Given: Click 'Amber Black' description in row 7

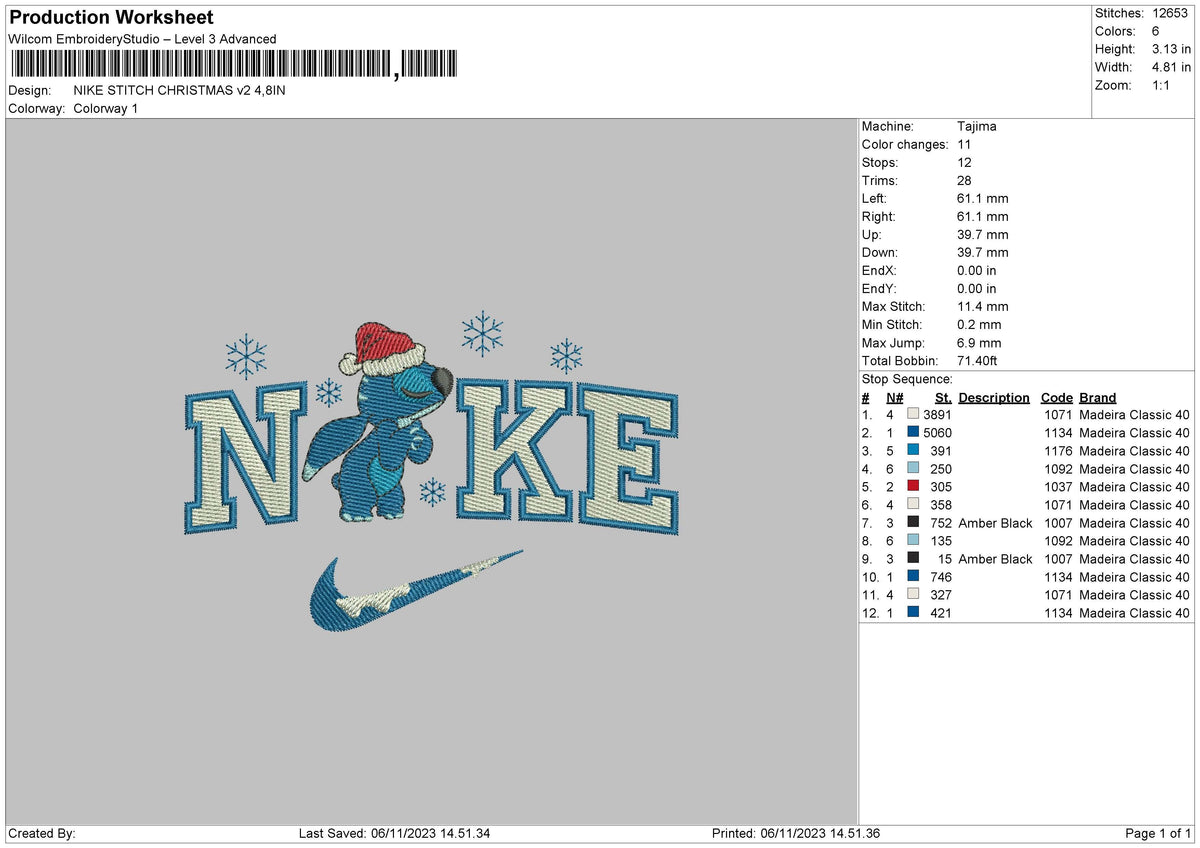Looking at the screenshot, I should click(x=995, y=522).
